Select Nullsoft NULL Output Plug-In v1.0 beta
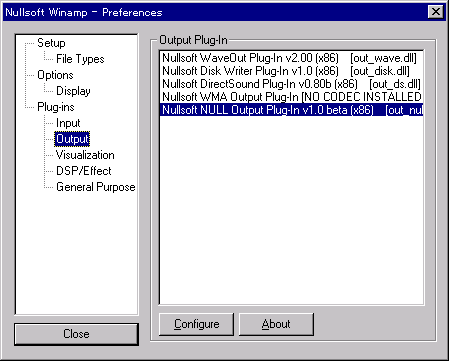449x361 pixels. [292, 110]
